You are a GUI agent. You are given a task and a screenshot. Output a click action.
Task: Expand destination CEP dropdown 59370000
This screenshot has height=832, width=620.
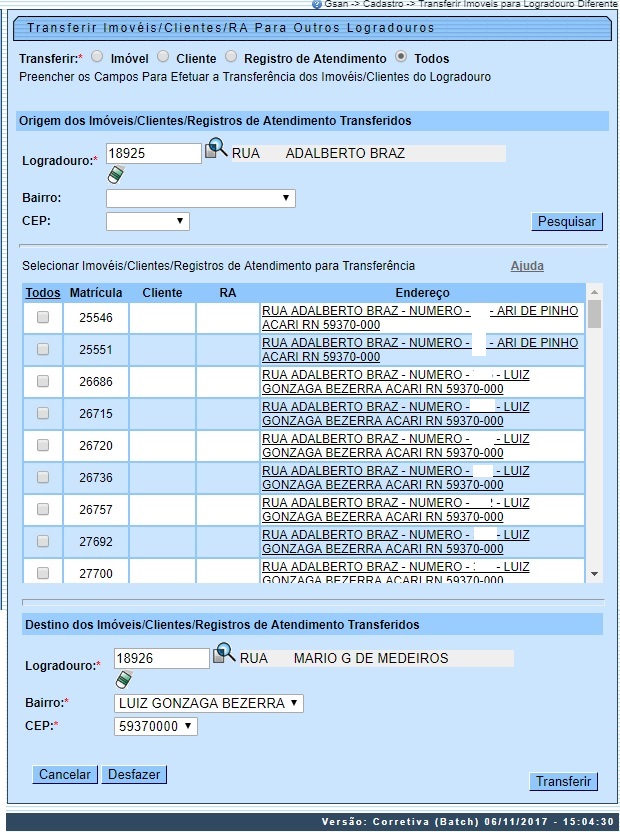[x=156, y=727]
